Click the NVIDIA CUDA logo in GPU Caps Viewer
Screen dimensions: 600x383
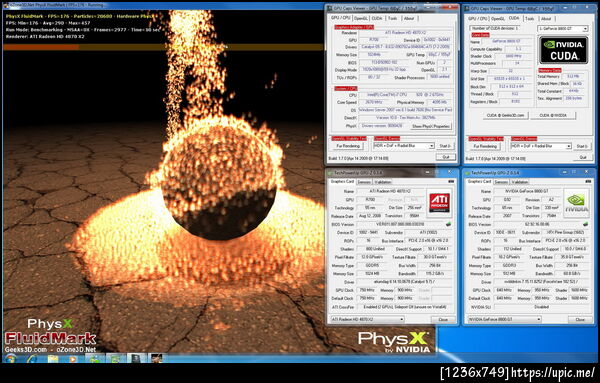point(563,50)
